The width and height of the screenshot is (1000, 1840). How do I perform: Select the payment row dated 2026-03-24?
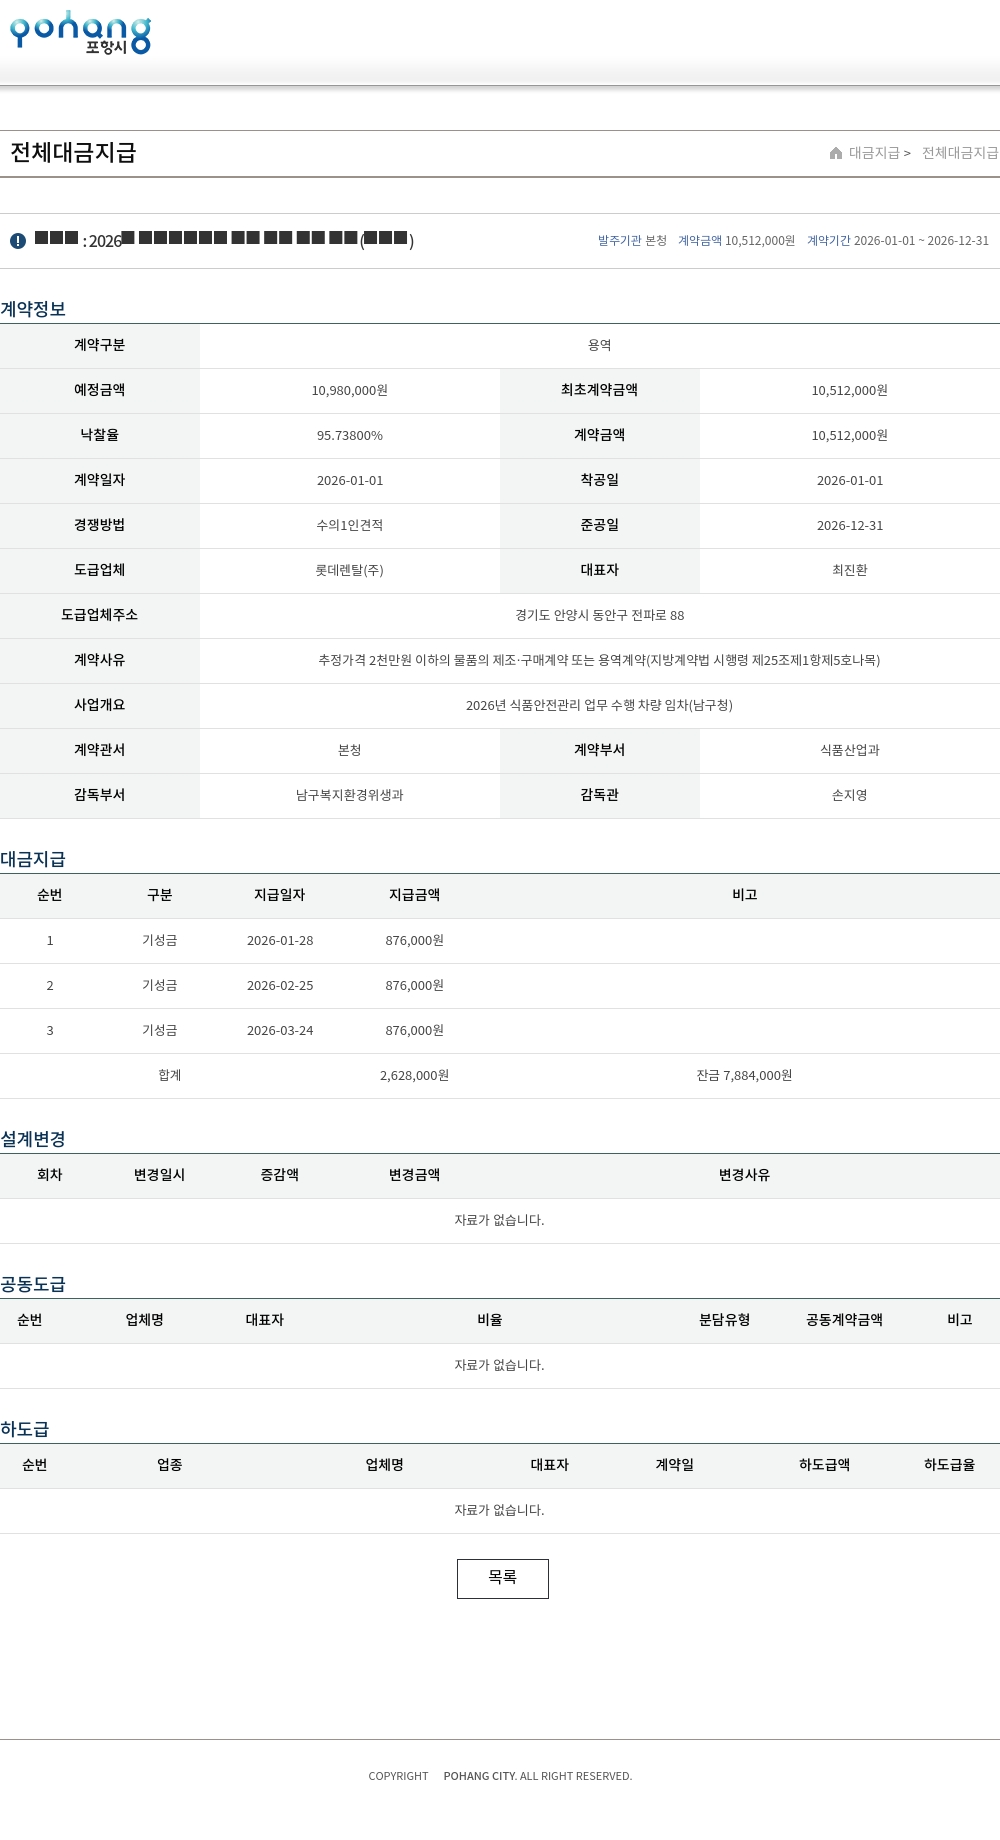[x=280, y=1031]
